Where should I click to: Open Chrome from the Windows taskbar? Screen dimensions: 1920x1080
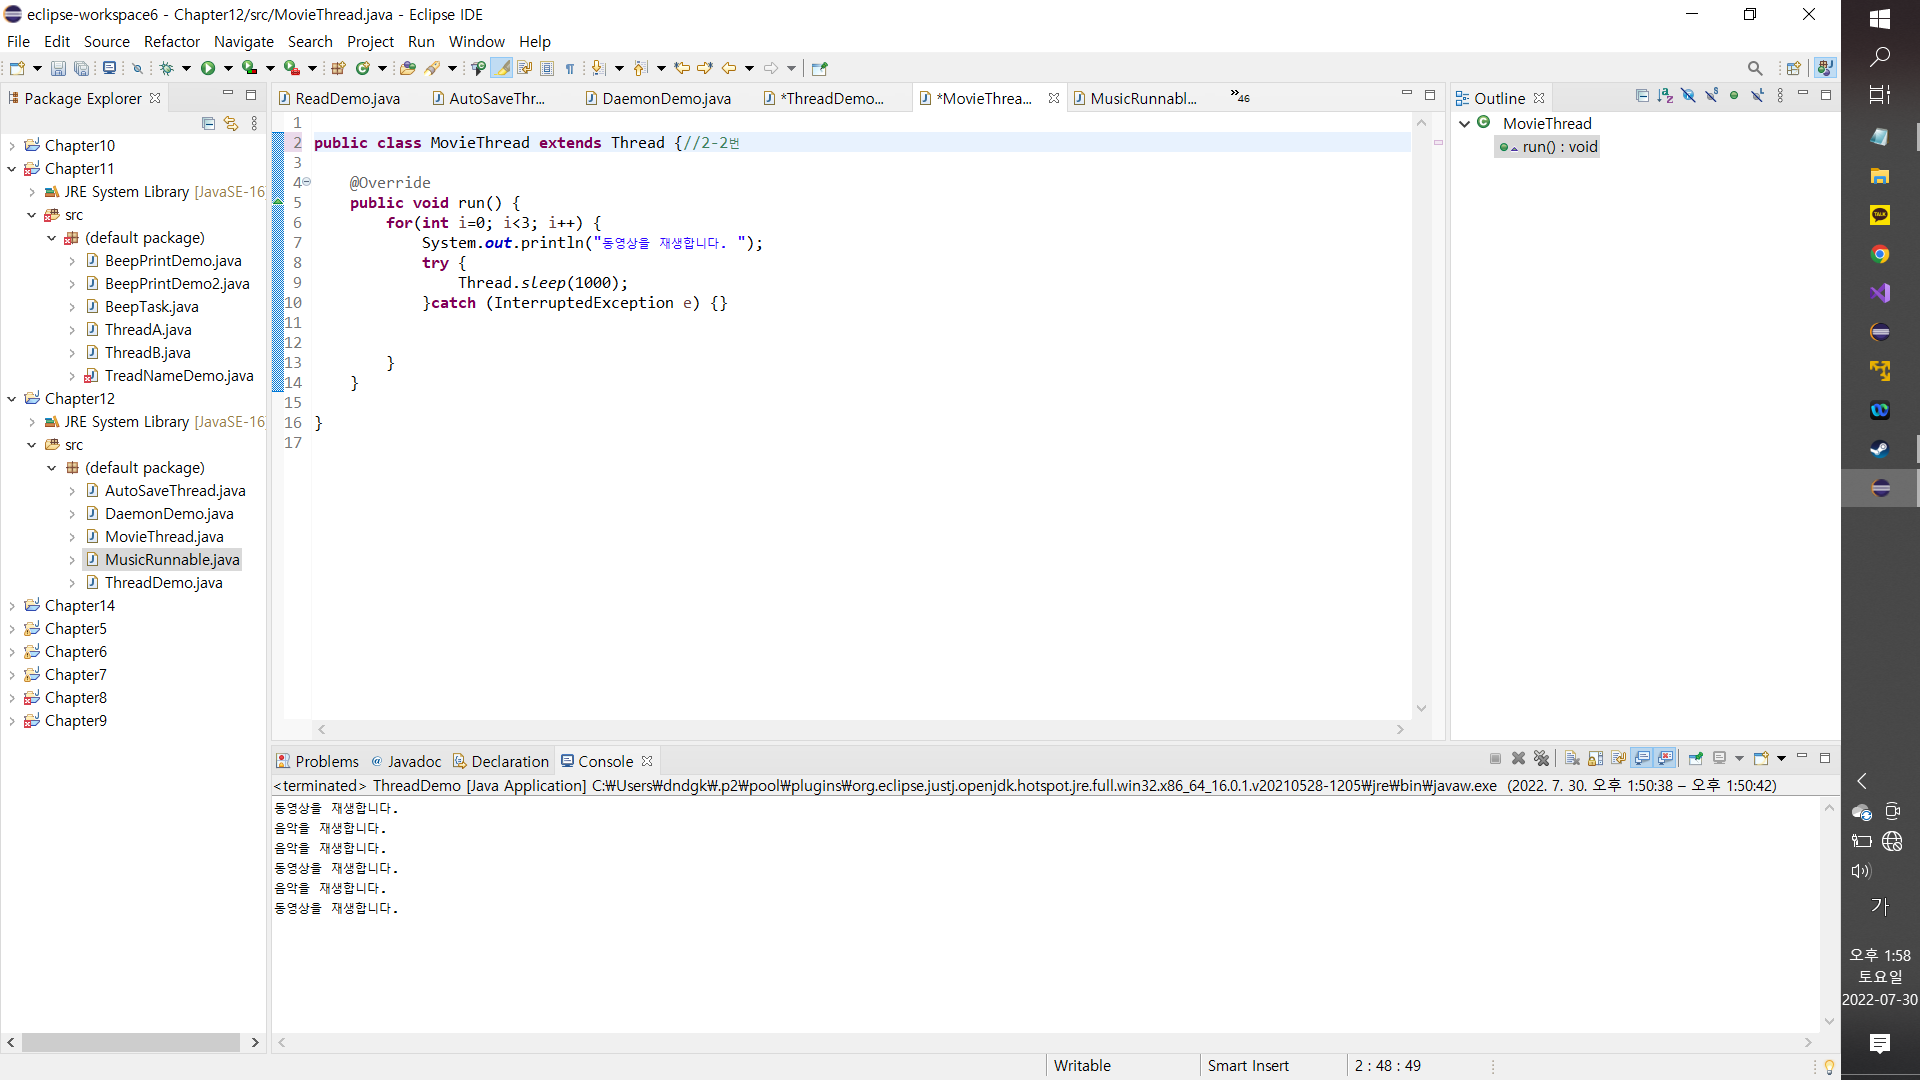(x=1880, y=254)
